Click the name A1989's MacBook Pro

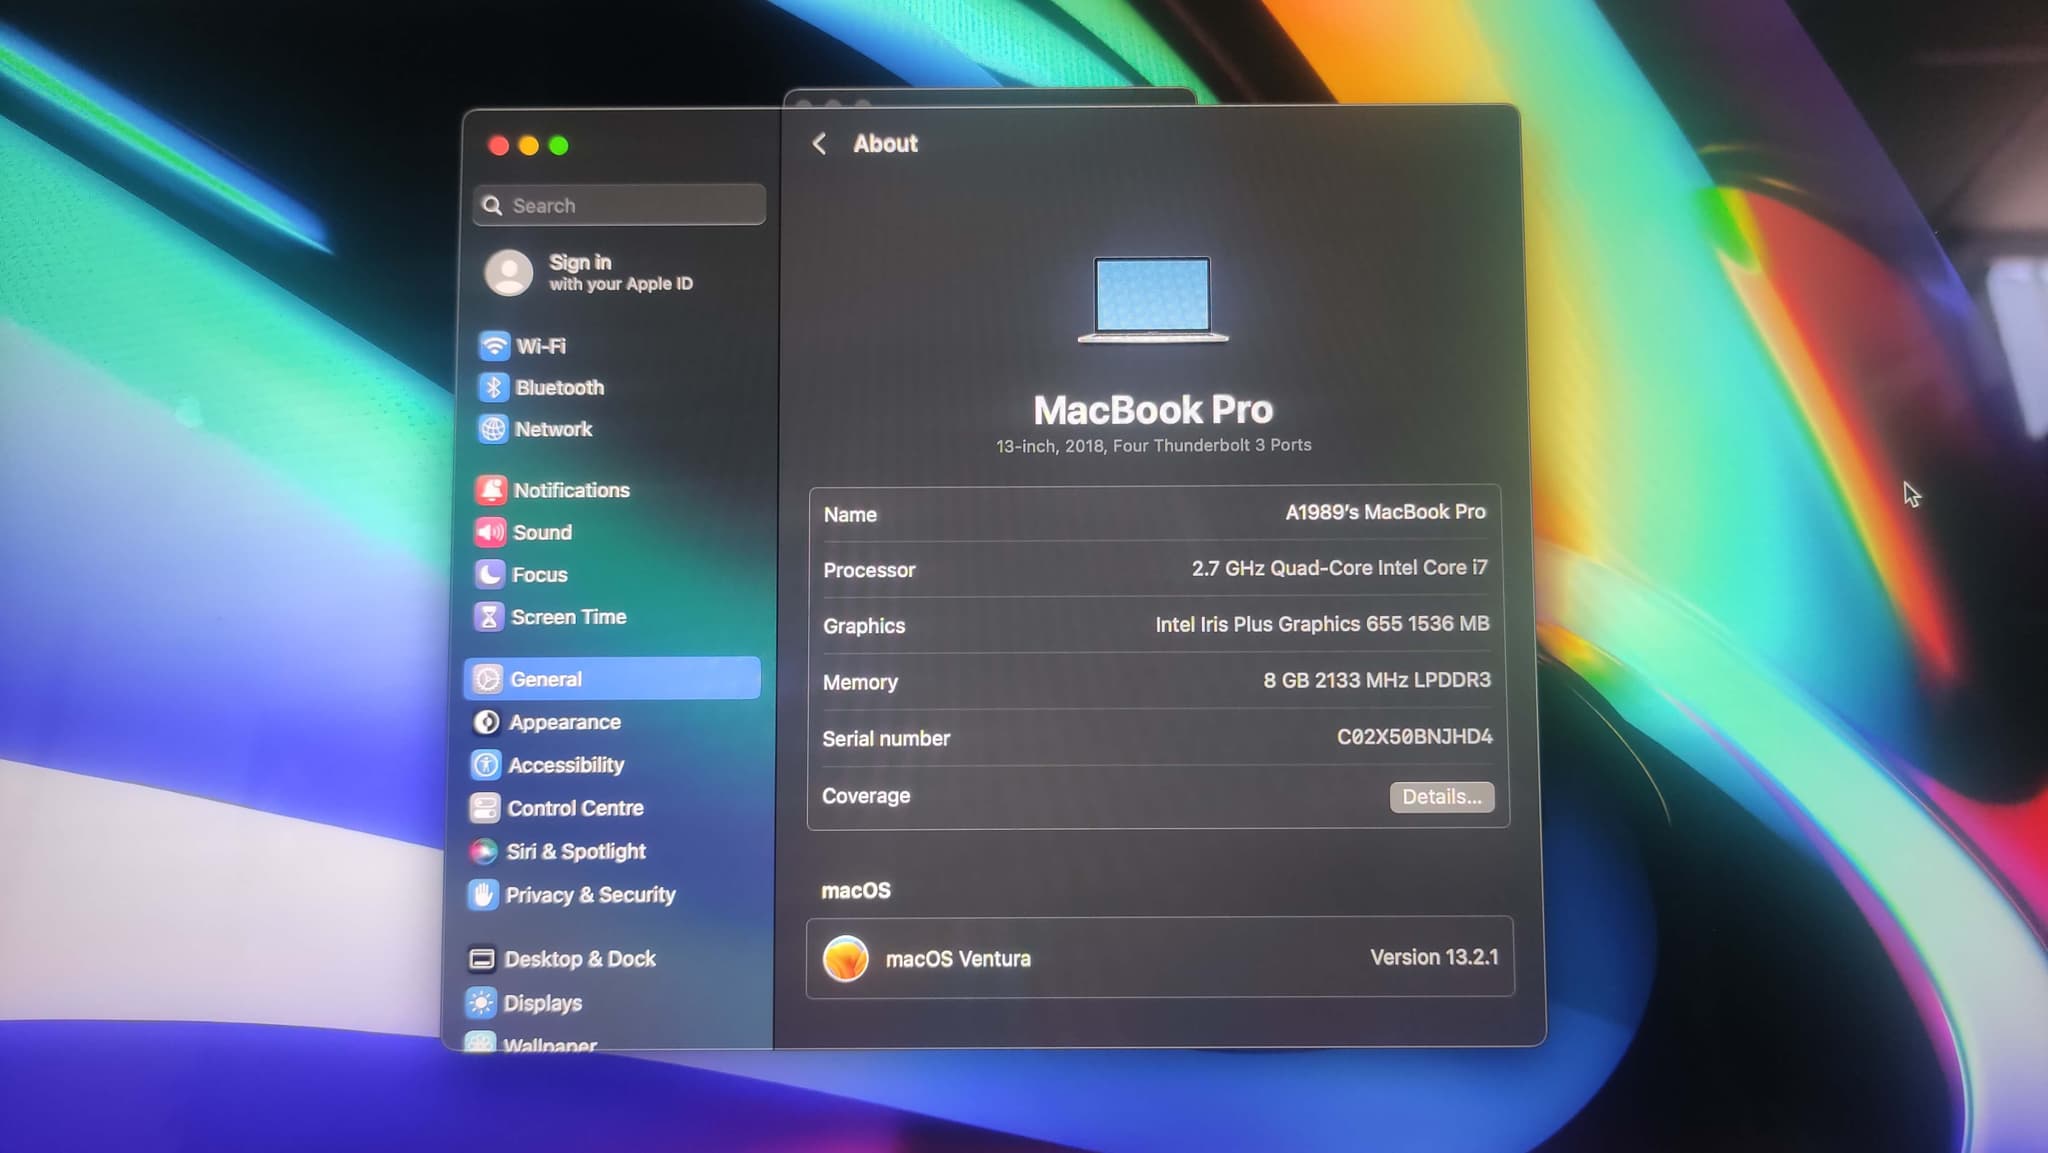[x=1385, y=512]
